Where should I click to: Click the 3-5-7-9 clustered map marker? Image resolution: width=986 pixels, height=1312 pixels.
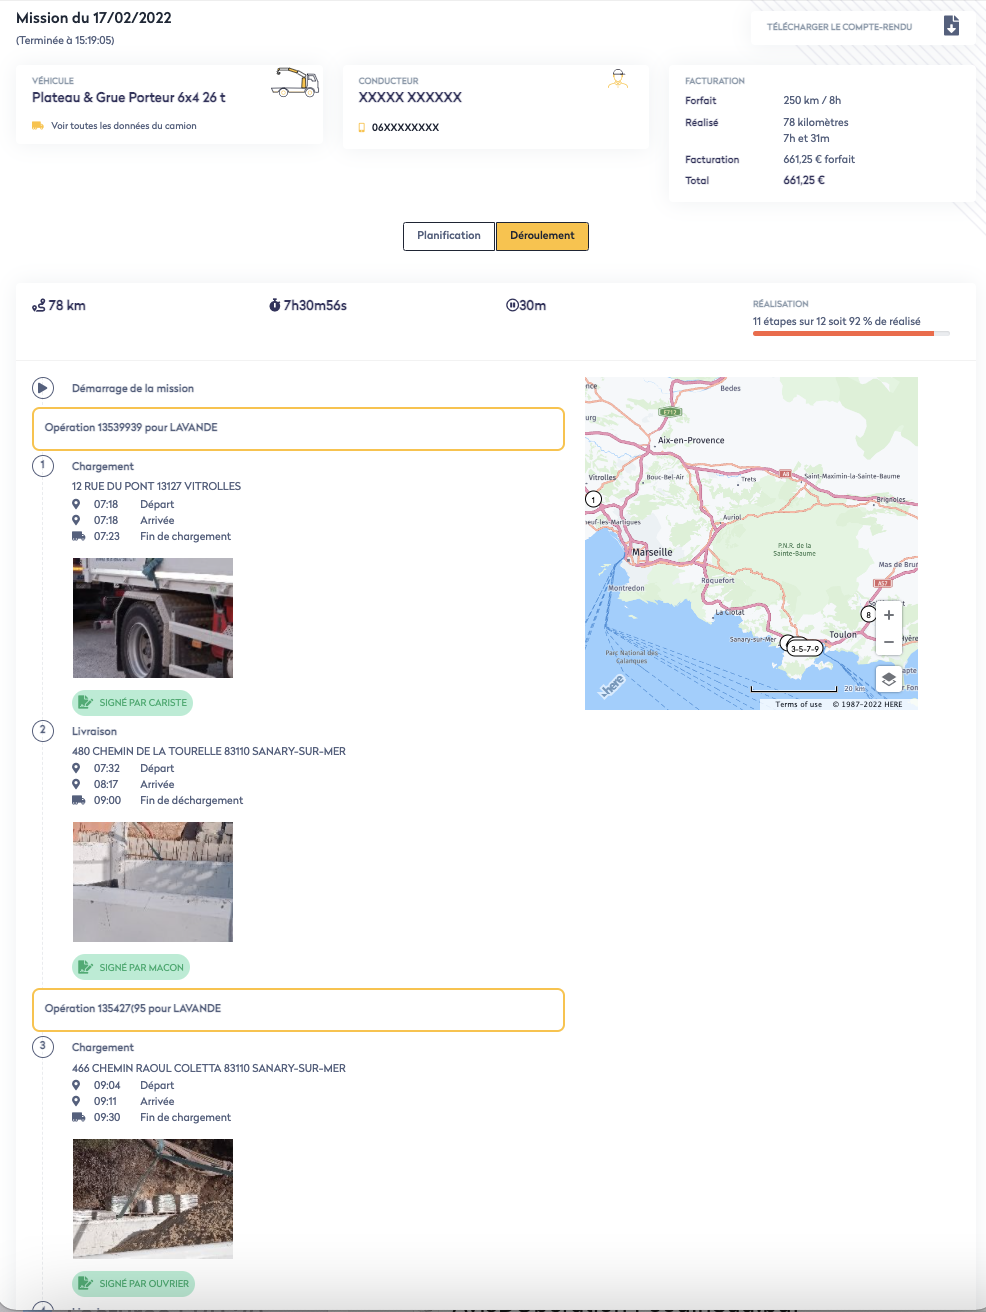pos(804,648)
